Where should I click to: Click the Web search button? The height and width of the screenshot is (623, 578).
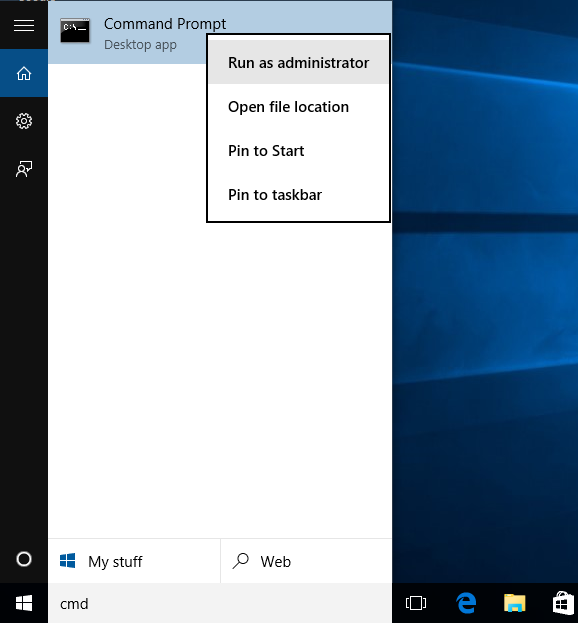306,561
